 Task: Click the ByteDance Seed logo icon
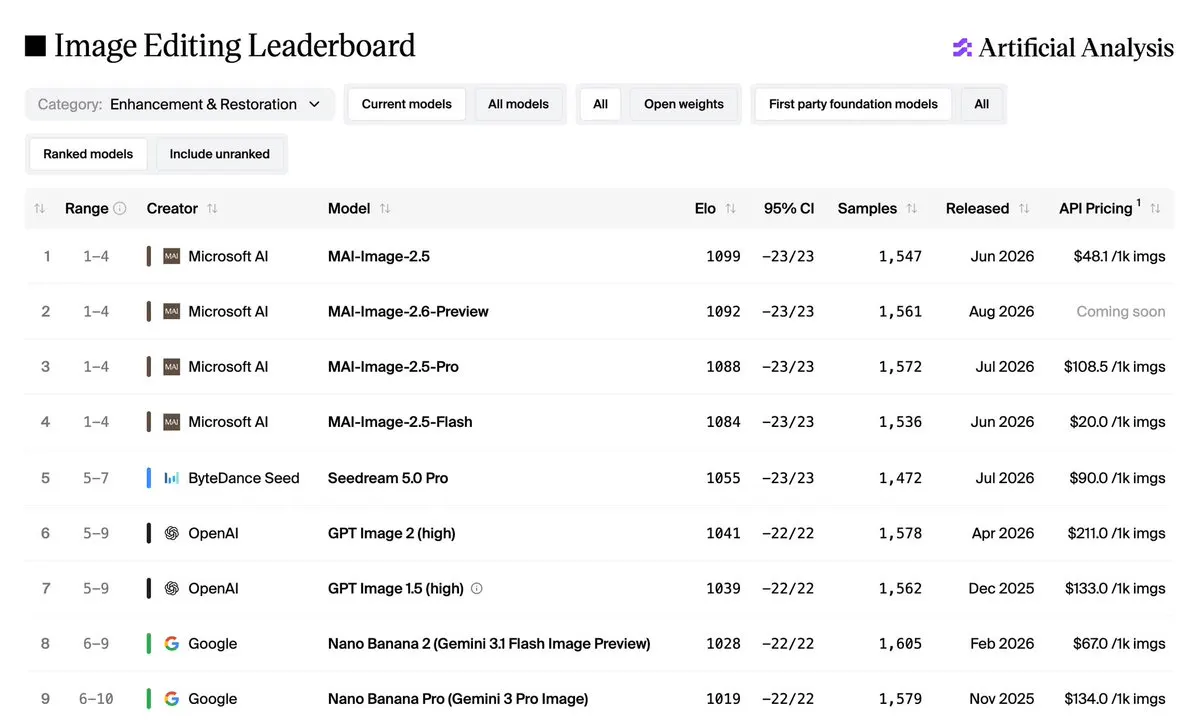click(x=171, y=478)
